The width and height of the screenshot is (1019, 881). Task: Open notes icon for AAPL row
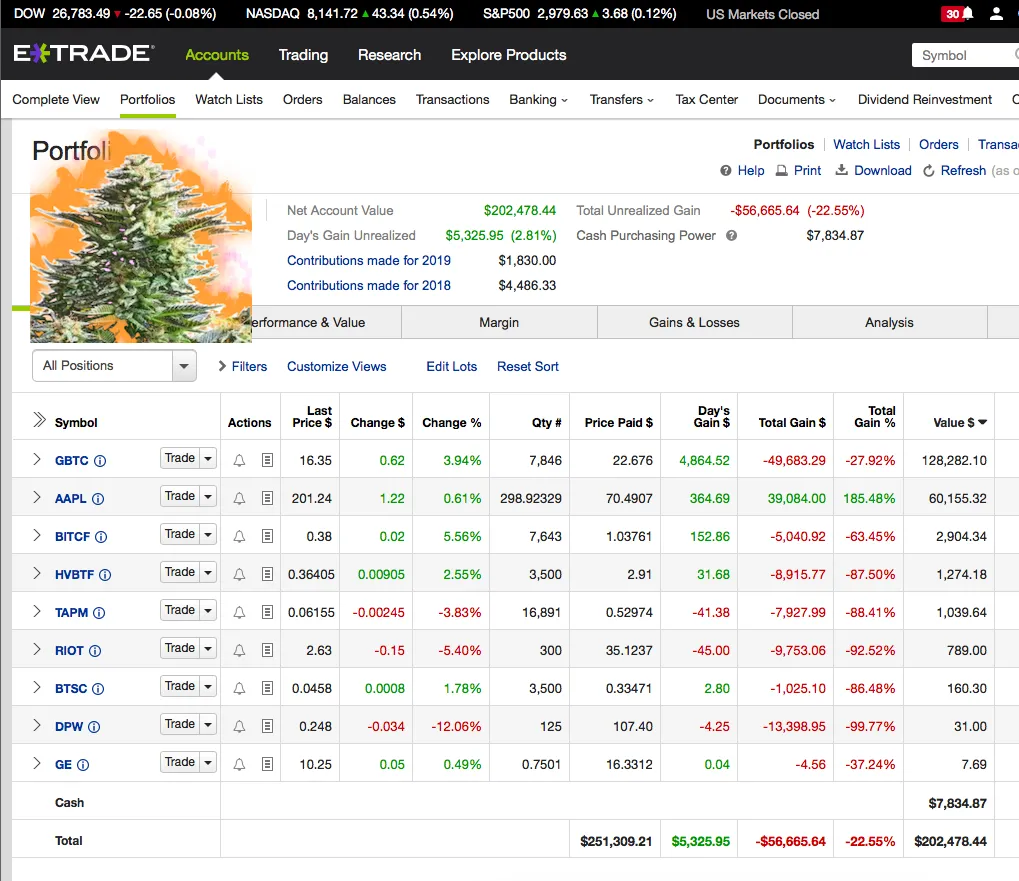[x=267, y=498]
